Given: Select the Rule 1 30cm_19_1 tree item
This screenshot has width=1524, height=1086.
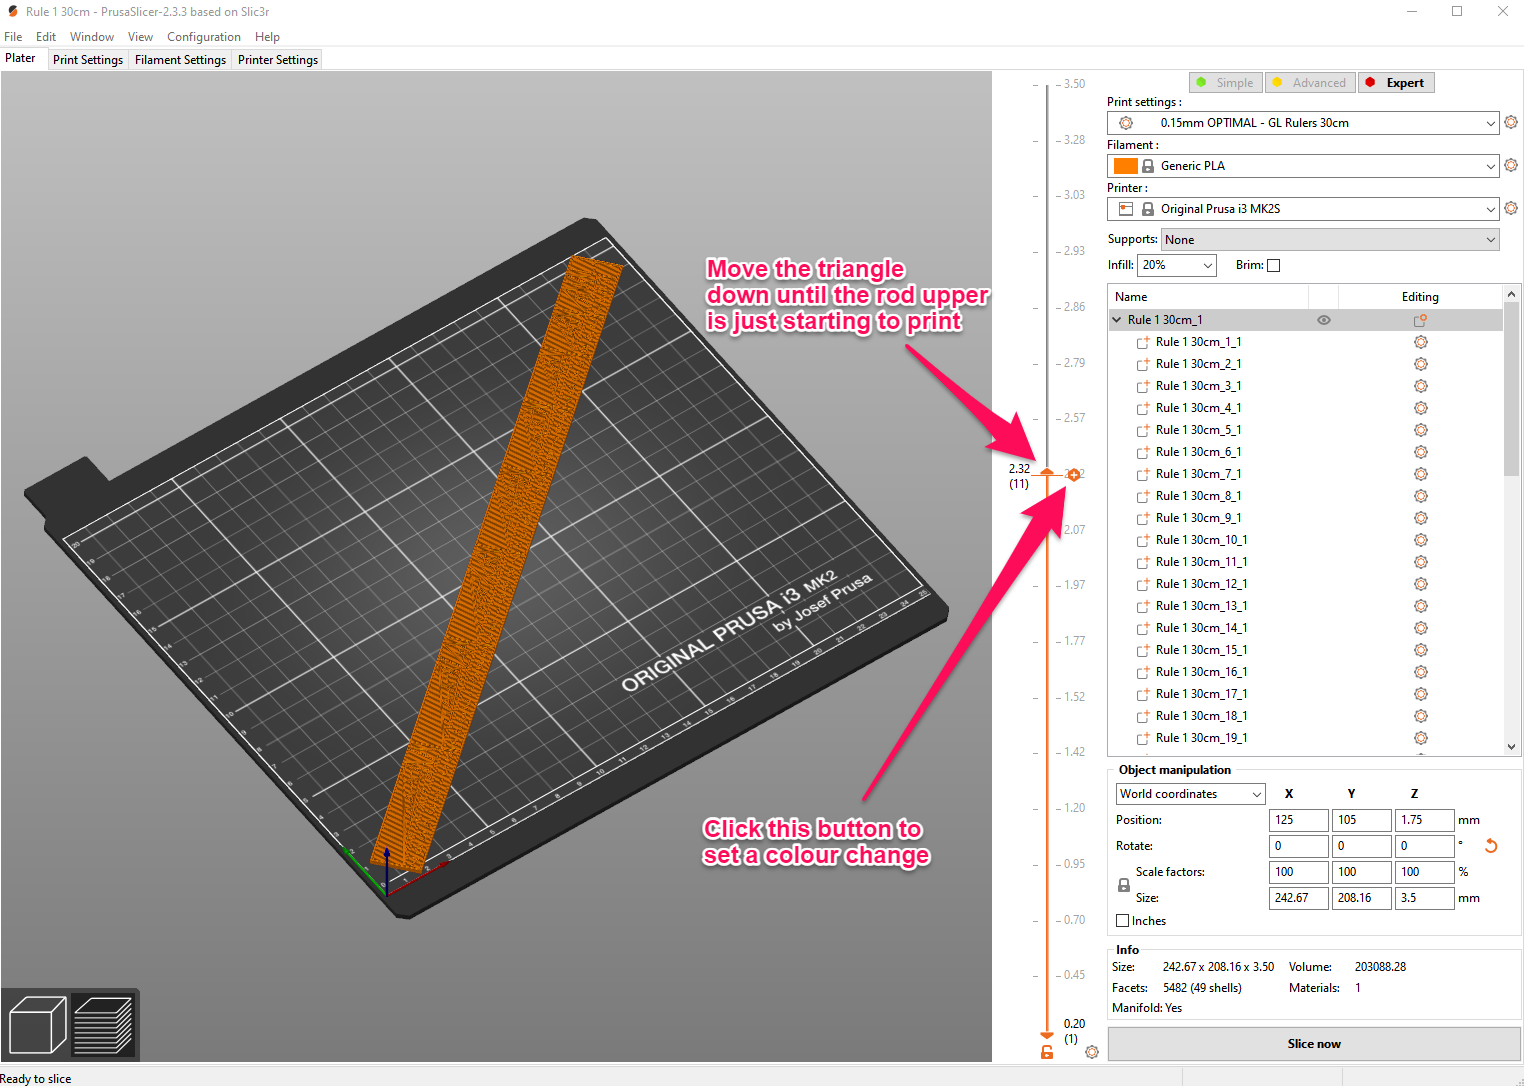Looking at the screenshot, I should click(x=1201, y=738).
